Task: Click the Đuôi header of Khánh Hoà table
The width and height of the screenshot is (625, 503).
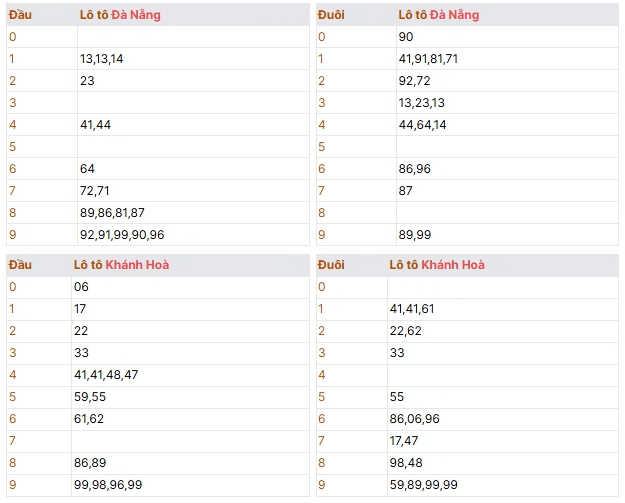Action: point(331,265)
